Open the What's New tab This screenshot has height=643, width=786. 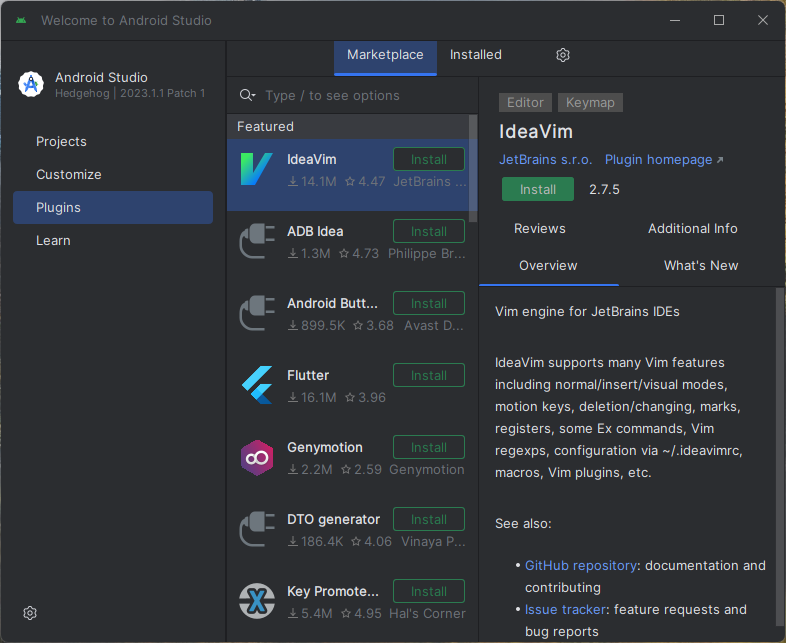tap(701, 265)
